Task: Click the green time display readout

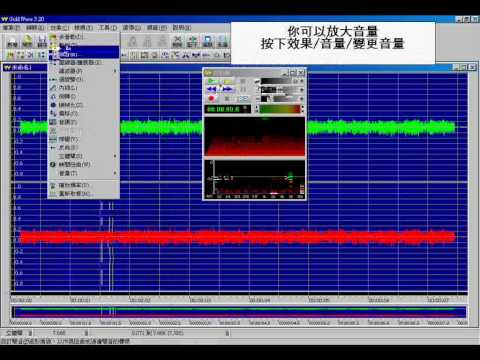Action: (228, 109)
